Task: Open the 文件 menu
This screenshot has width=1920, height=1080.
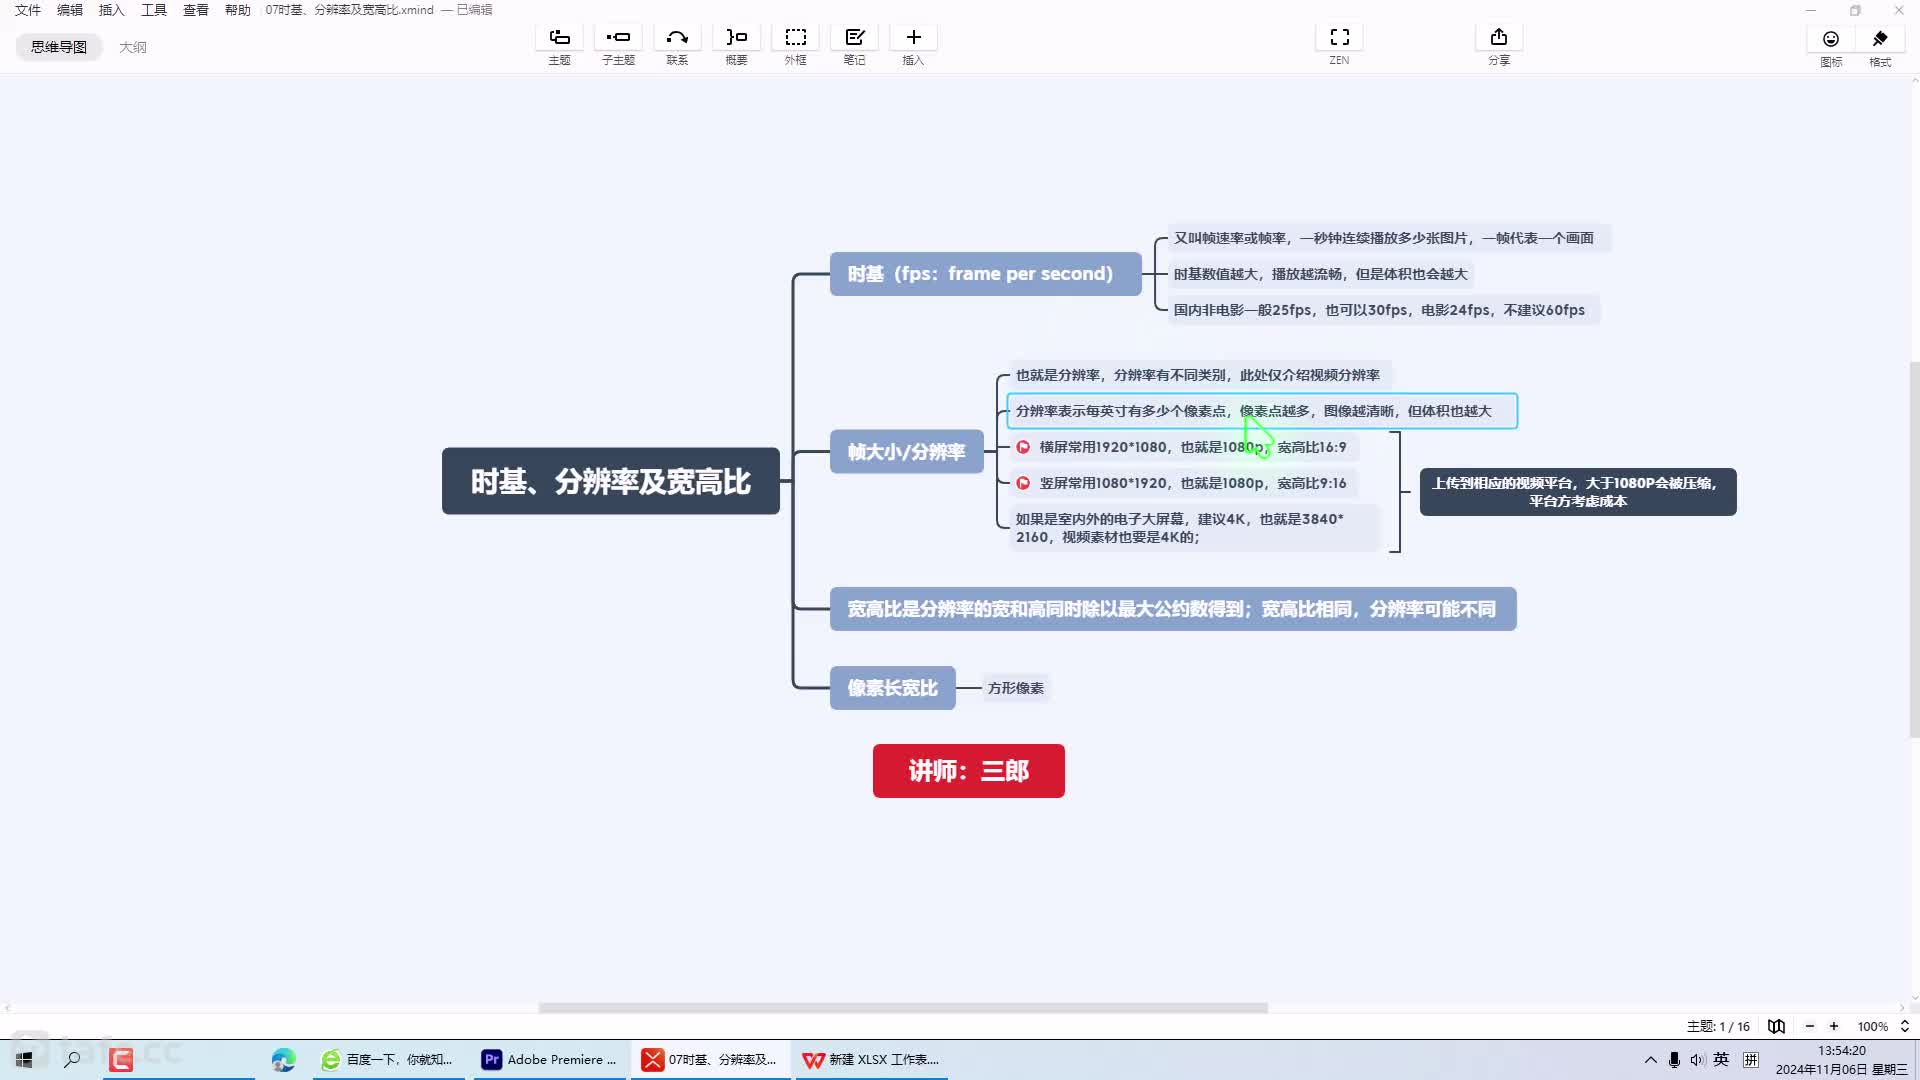Action: [28, 10]
